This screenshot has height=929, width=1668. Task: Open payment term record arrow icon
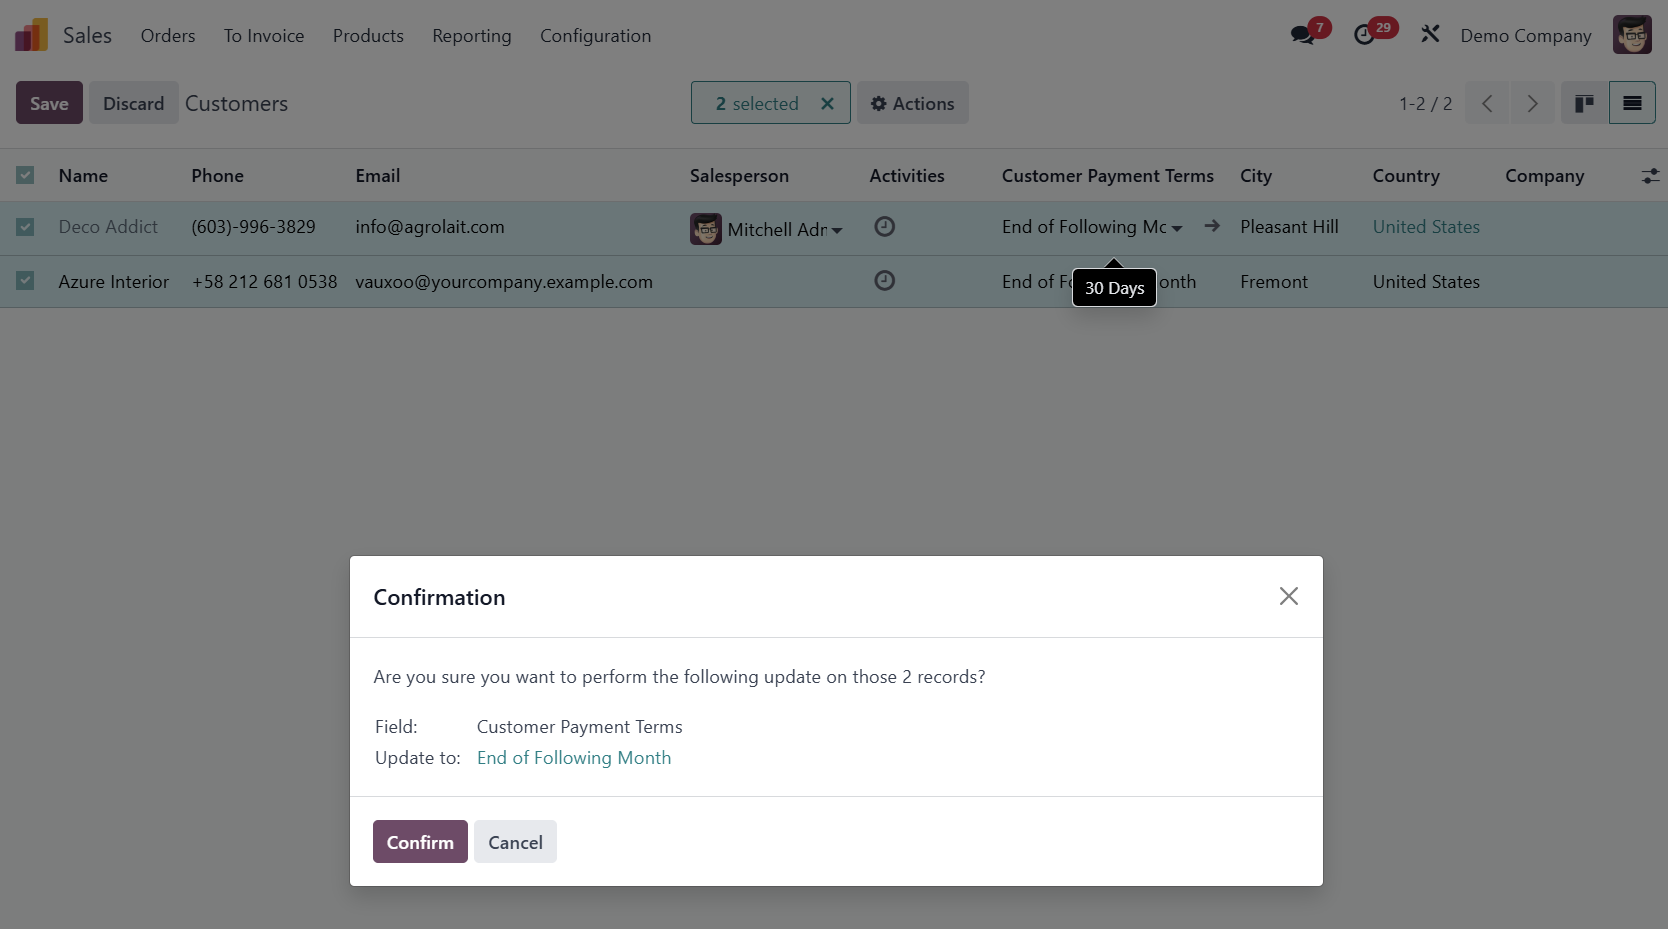[1212, 226]
